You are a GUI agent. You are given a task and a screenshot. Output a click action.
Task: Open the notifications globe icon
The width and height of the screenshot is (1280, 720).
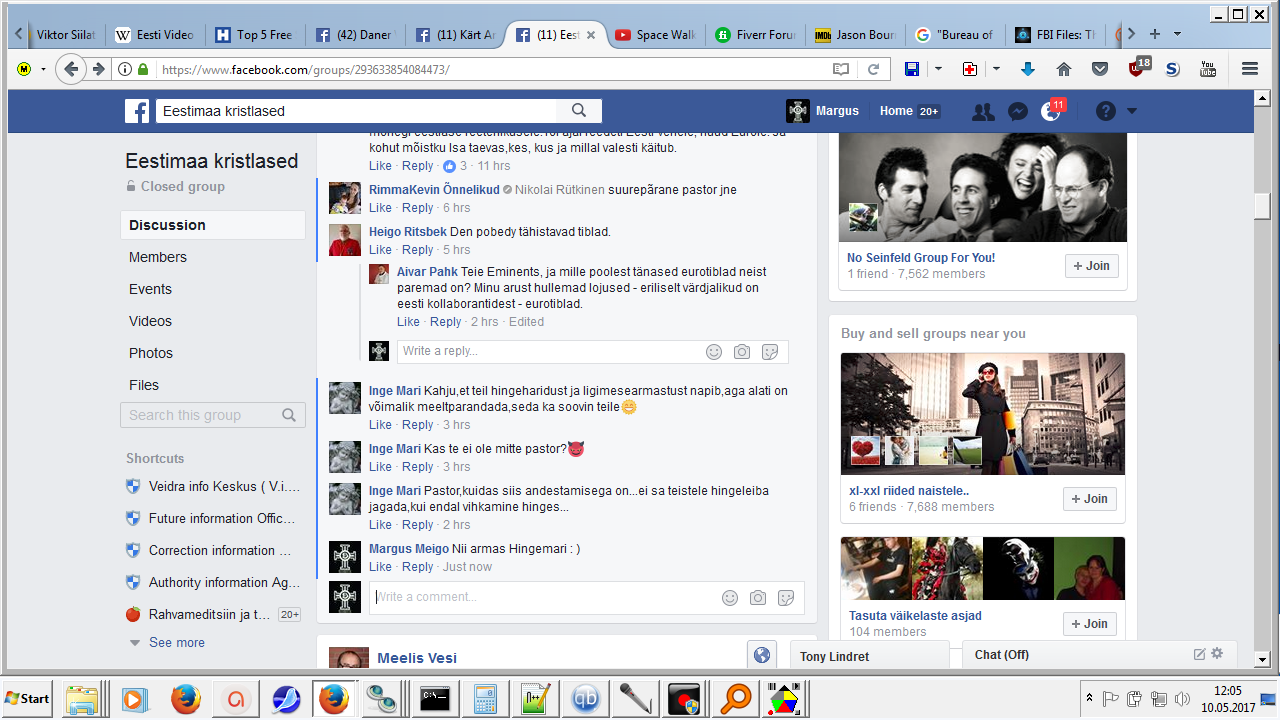coord(1050,112)
